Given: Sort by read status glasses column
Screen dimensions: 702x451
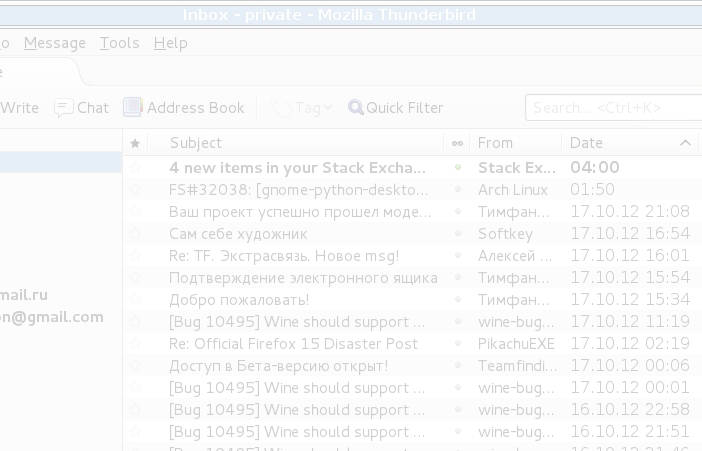Looking at the screenshot, I should point(457,143).
